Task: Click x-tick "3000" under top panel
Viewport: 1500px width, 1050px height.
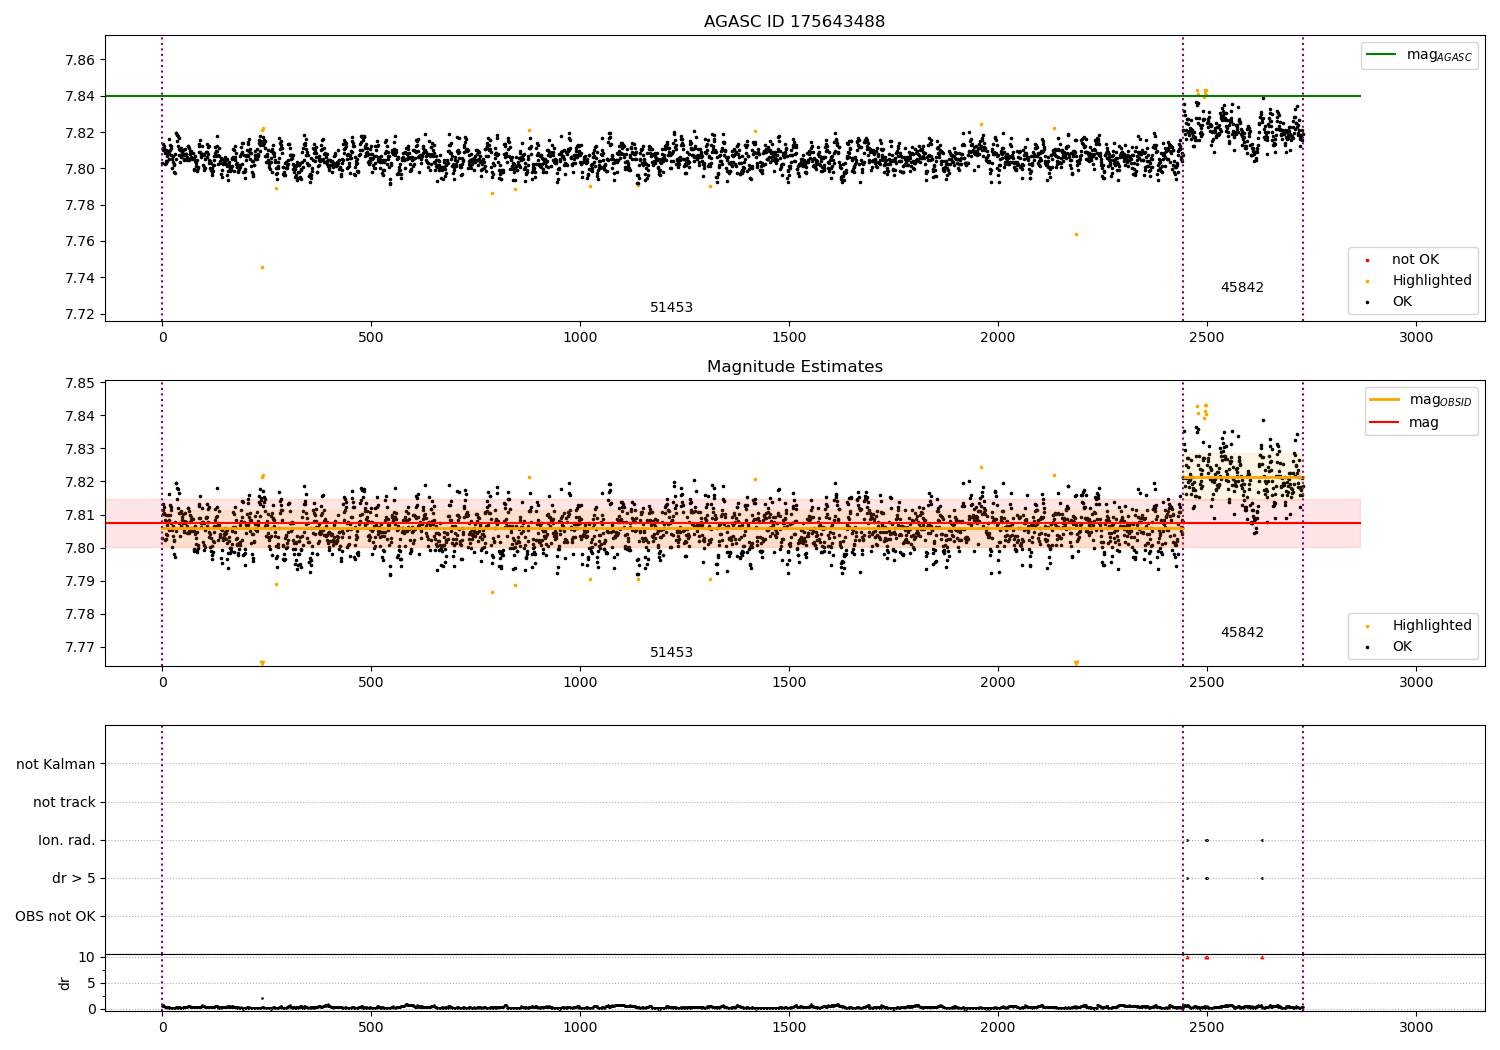Action: coord(1416,338)
